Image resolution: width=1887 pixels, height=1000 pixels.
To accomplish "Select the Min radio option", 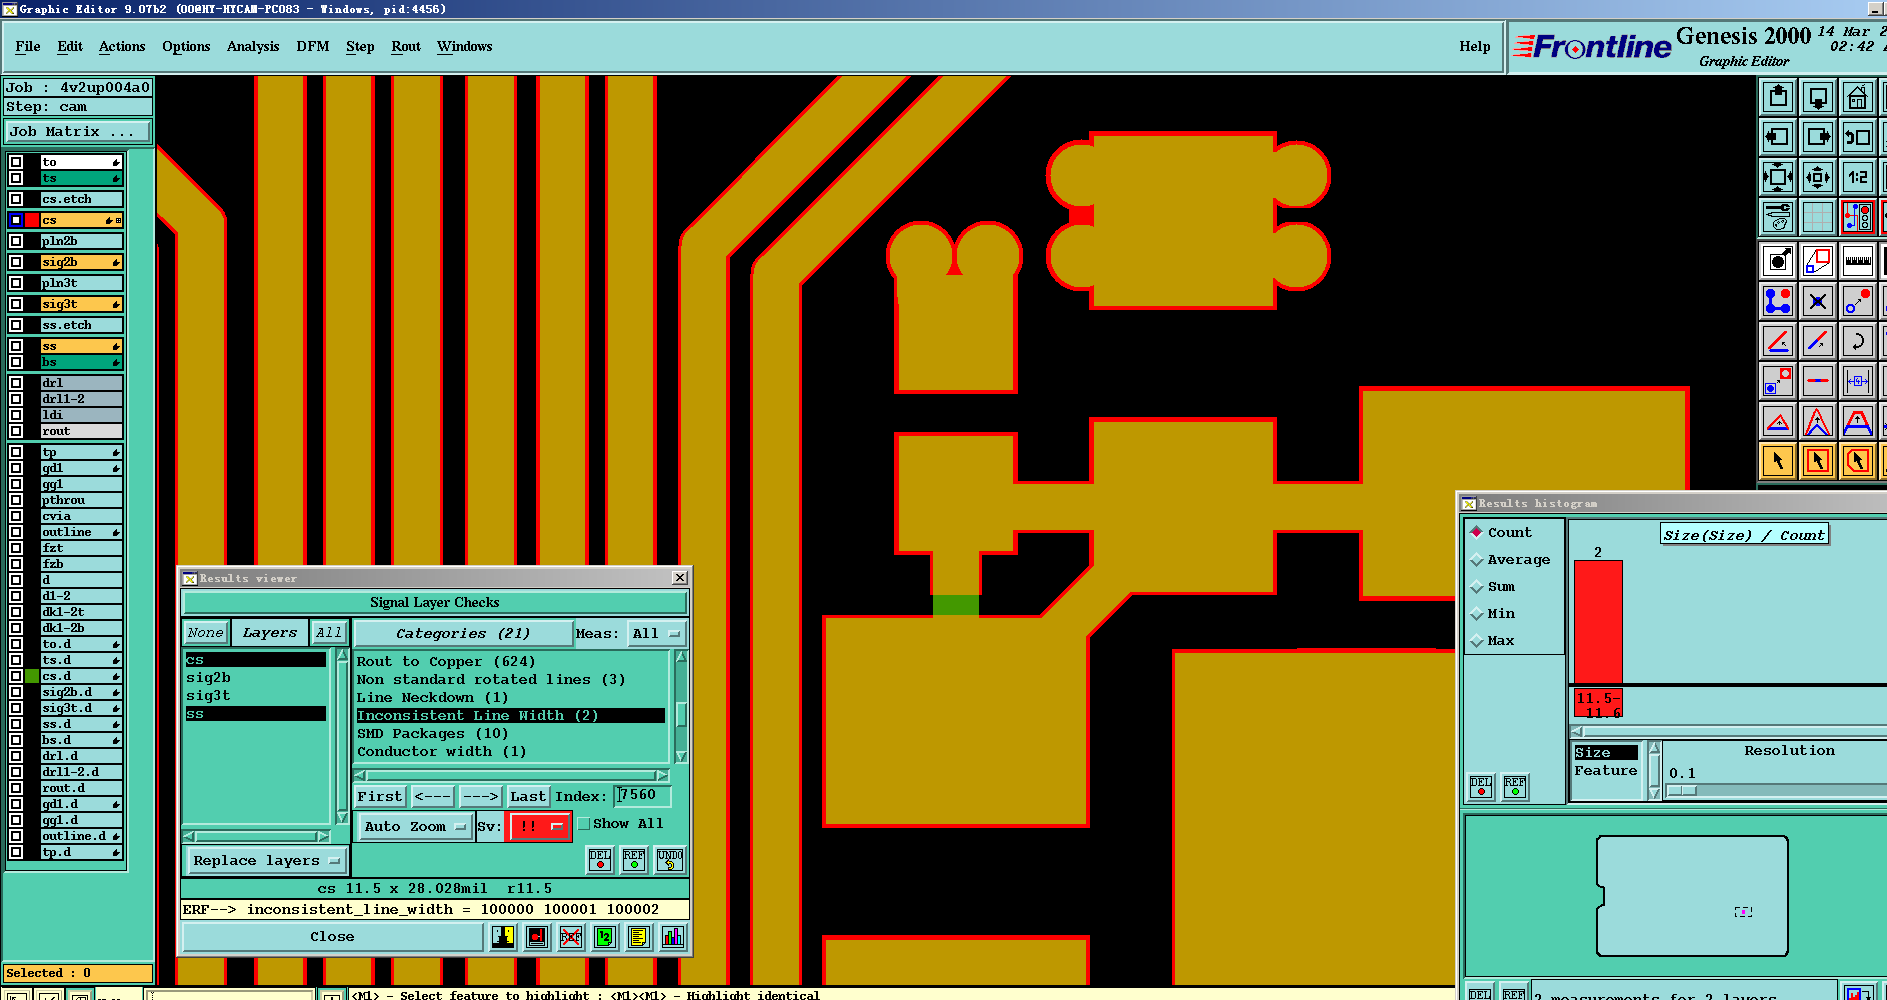I will coord(1477,613).
